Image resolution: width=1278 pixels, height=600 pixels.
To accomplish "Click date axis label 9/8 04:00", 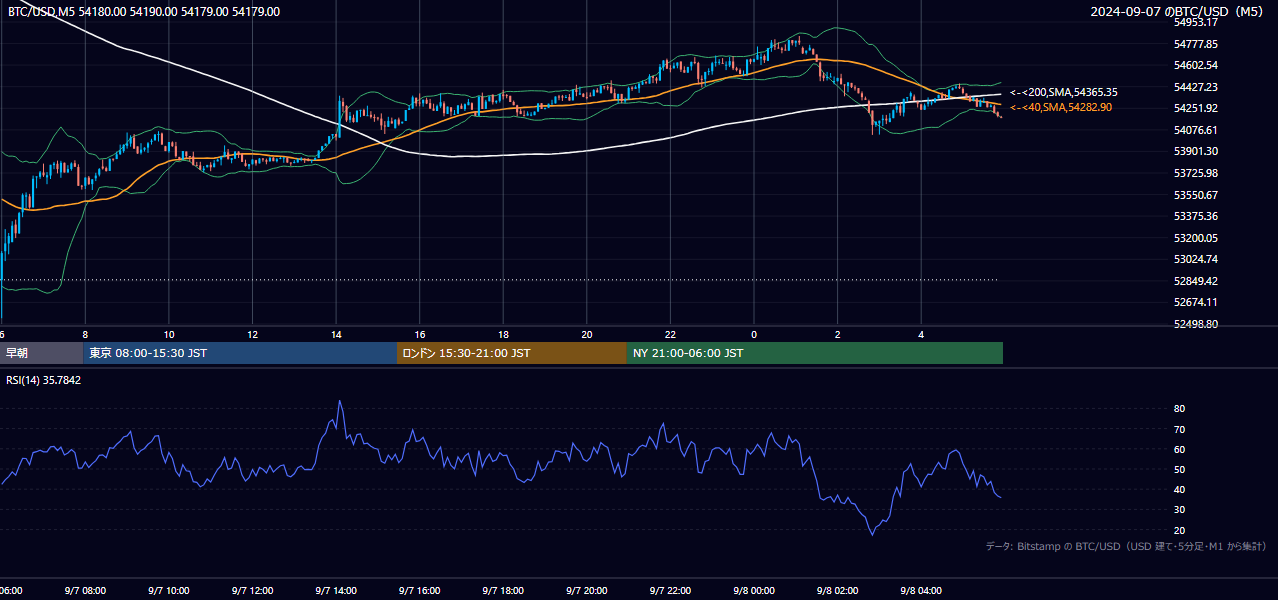I will 922,591.
